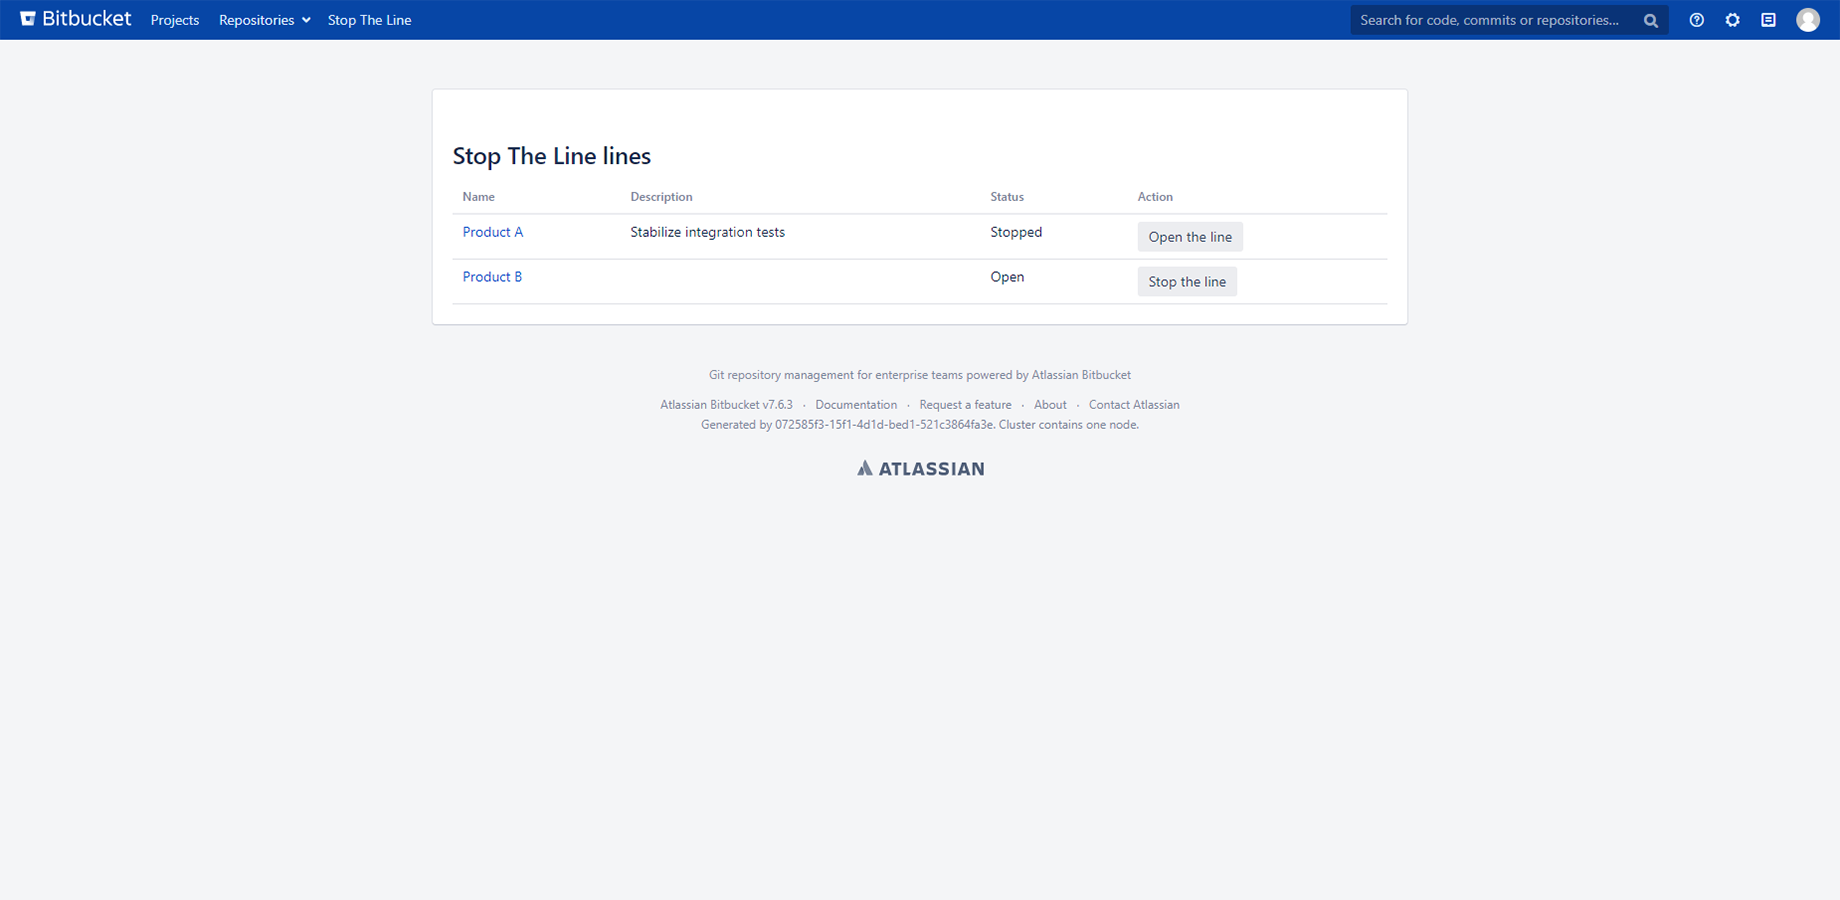Open the Administration gear icon
1840x900 pixels.
tap(1732, 20)
